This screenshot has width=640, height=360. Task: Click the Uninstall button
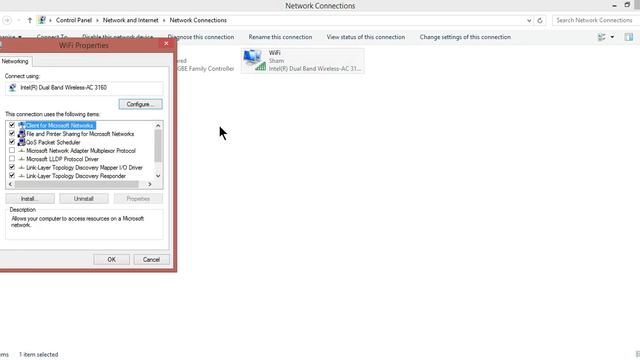pos(84,199)
